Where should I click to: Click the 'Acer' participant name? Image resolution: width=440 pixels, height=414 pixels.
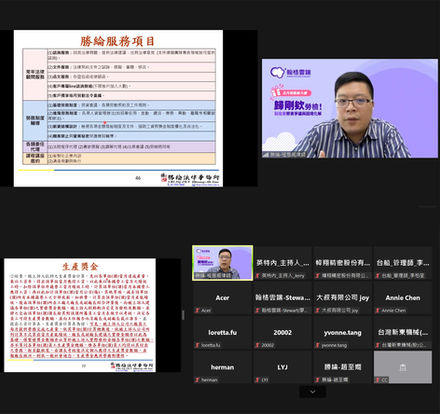pyautogui.click(x=222, y=298)
